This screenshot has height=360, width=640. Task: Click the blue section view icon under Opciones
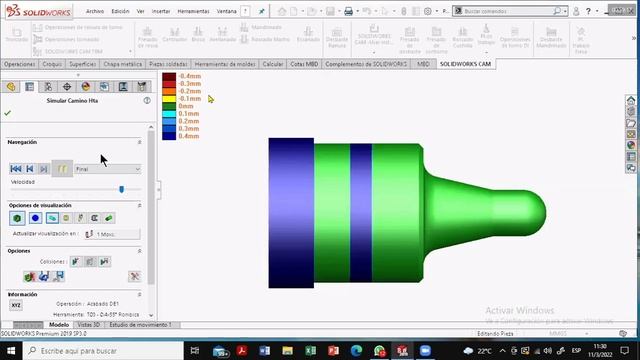click(x=44, y=277)
